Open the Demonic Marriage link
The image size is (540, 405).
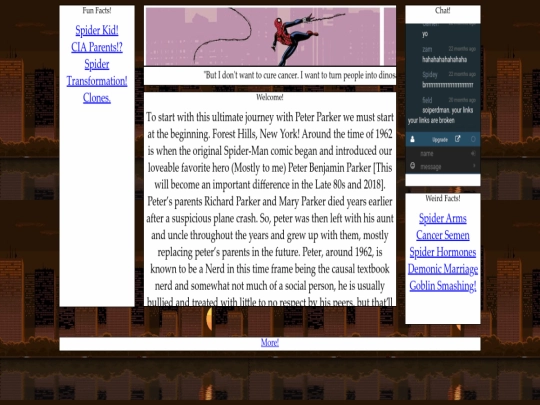443,269
